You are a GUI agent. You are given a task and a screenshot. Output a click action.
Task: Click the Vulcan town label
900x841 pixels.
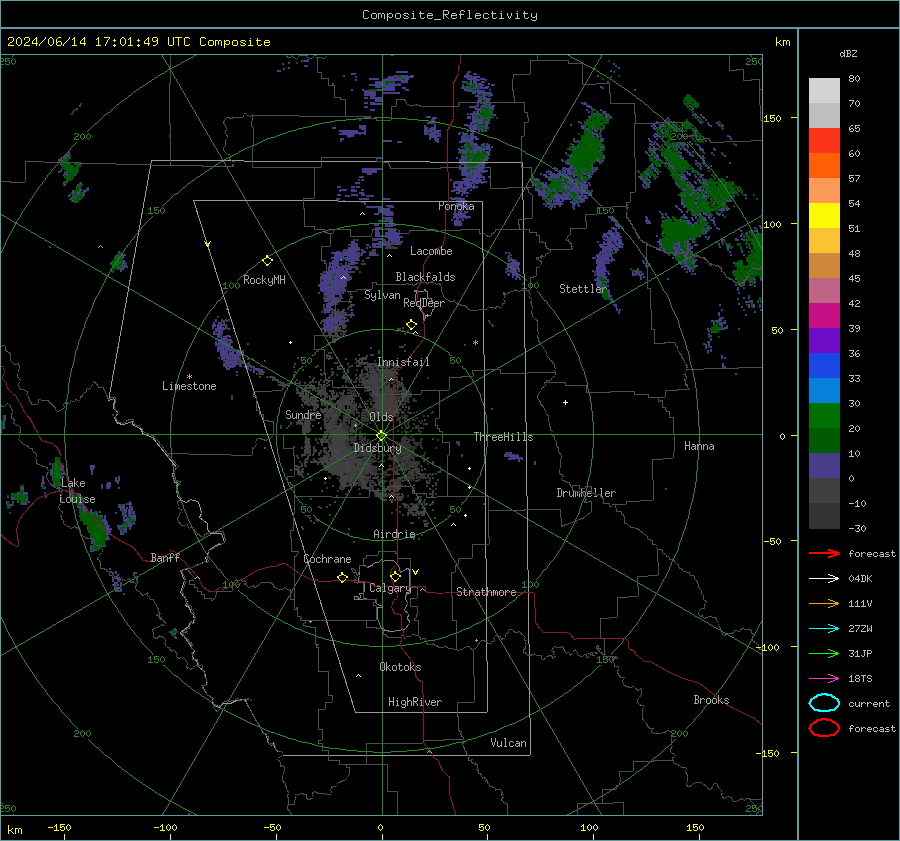[508, 743]
